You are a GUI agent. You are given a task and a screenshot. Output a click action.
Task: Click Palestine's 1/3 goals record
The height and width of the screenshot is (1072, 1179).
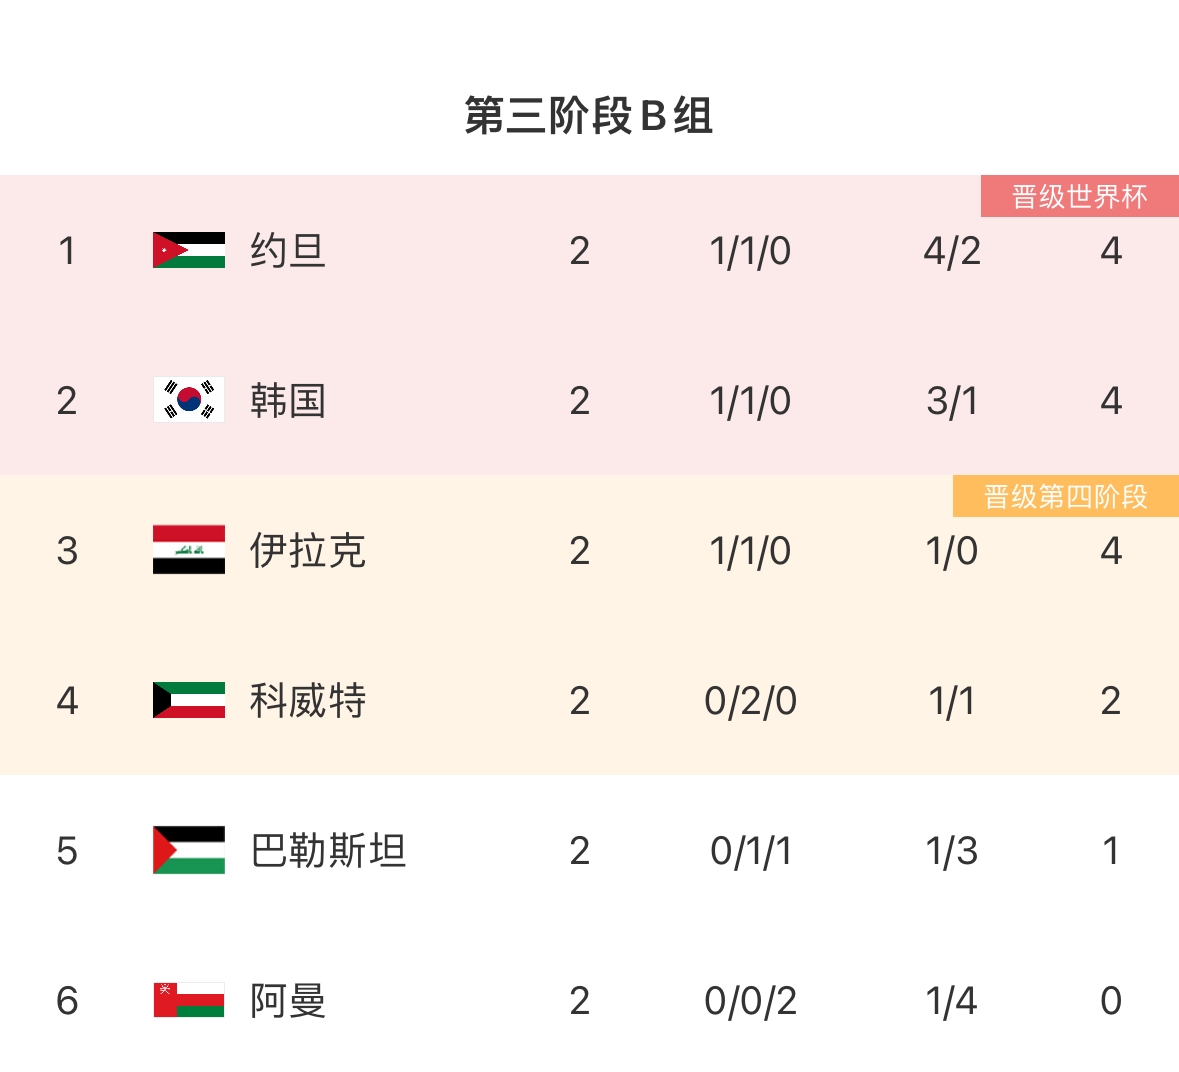(952, 850)
